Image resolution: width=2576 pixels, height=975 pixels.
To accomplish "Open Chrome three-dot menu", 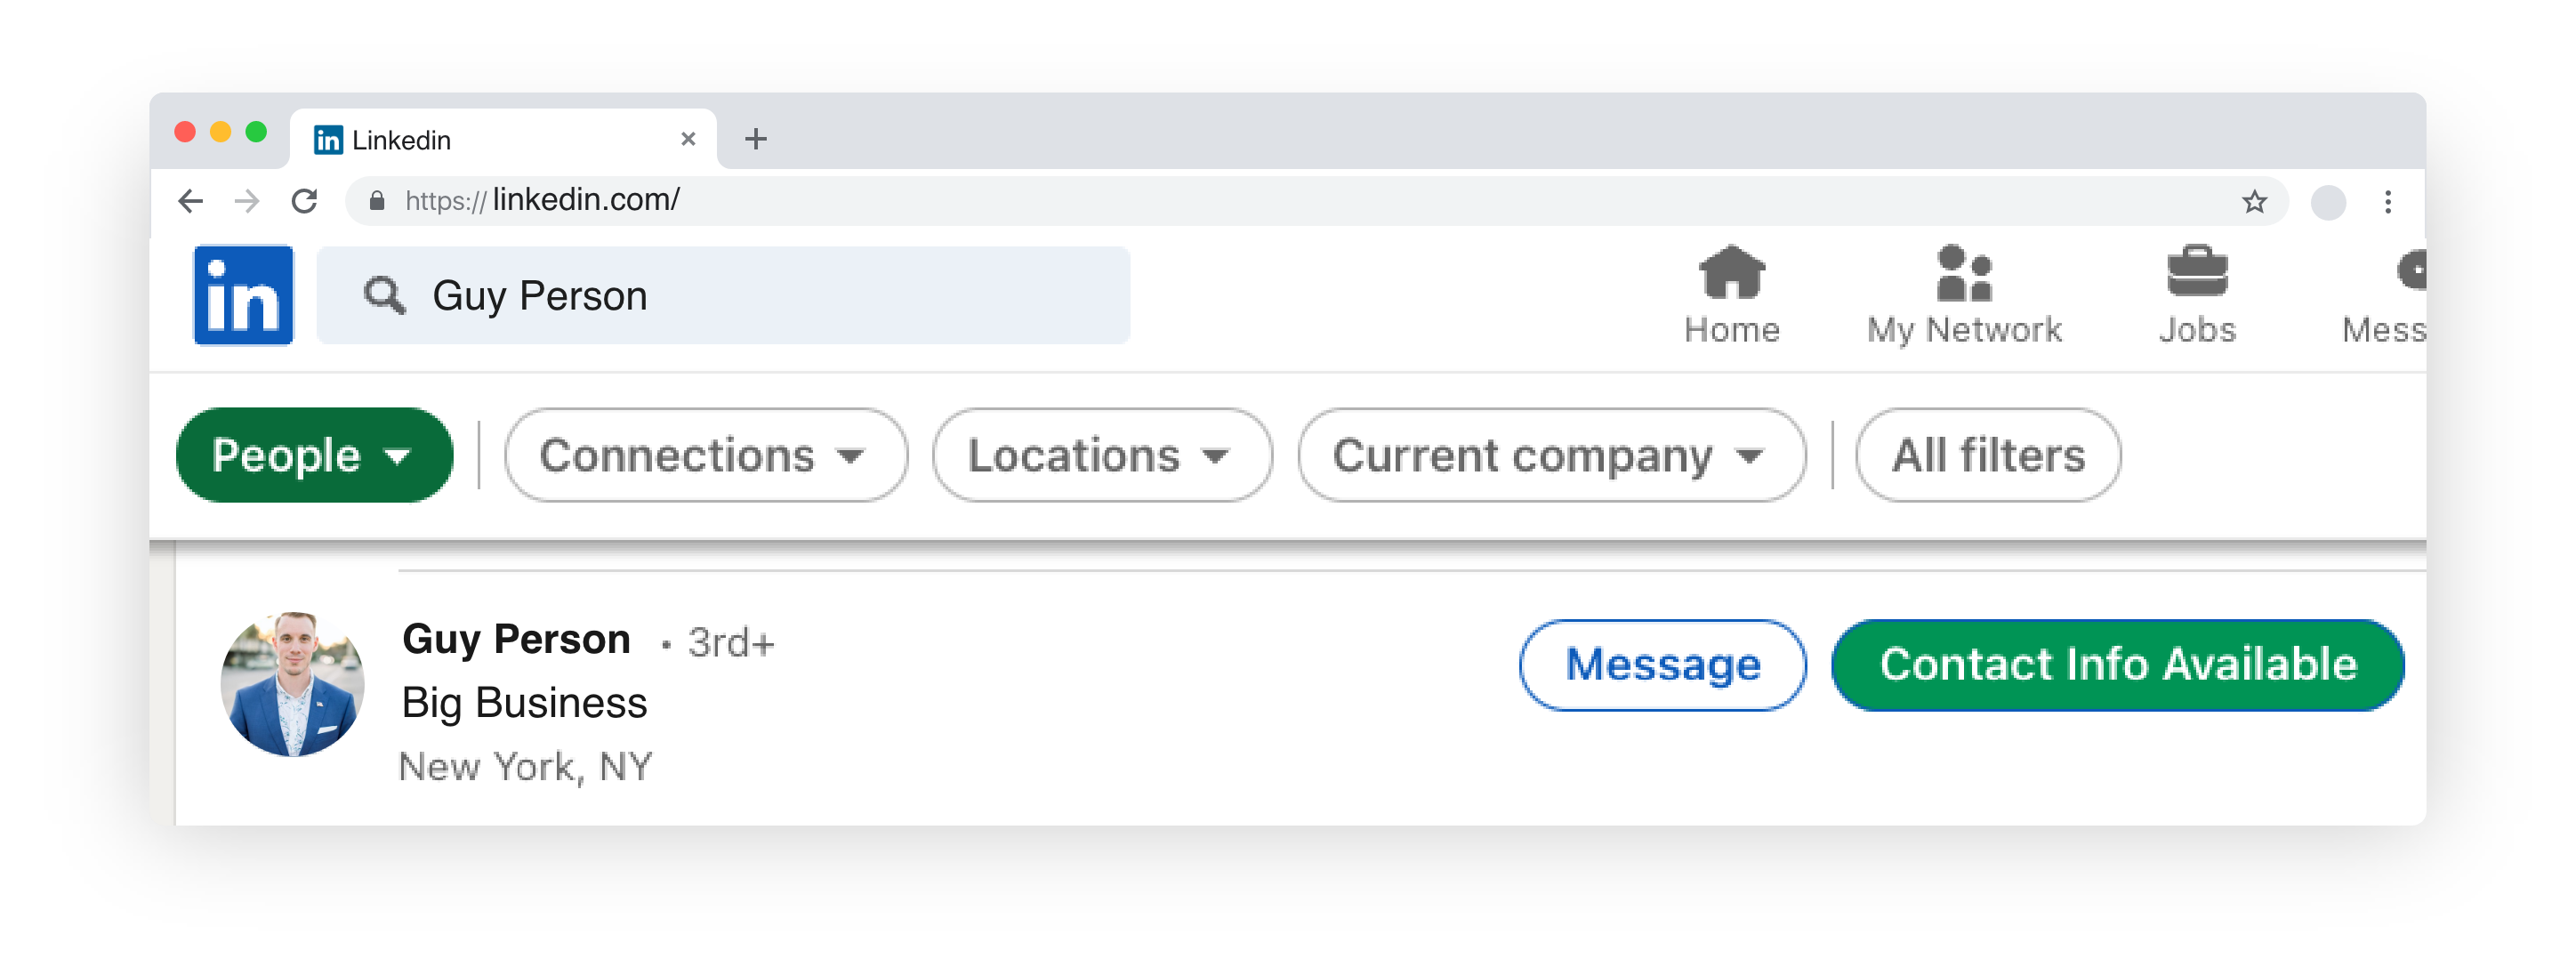I will pos(2388,202).
